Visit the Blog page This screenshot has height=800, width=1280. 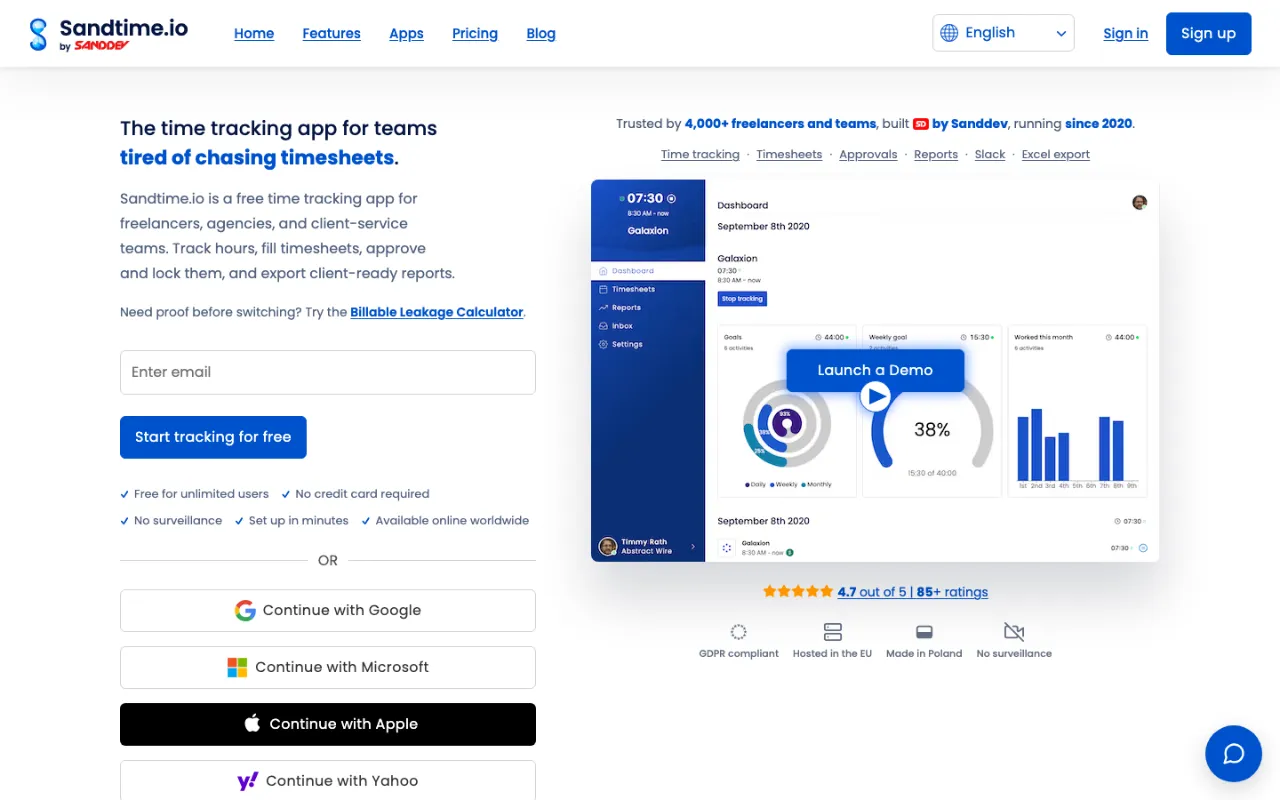click(541, 34)
